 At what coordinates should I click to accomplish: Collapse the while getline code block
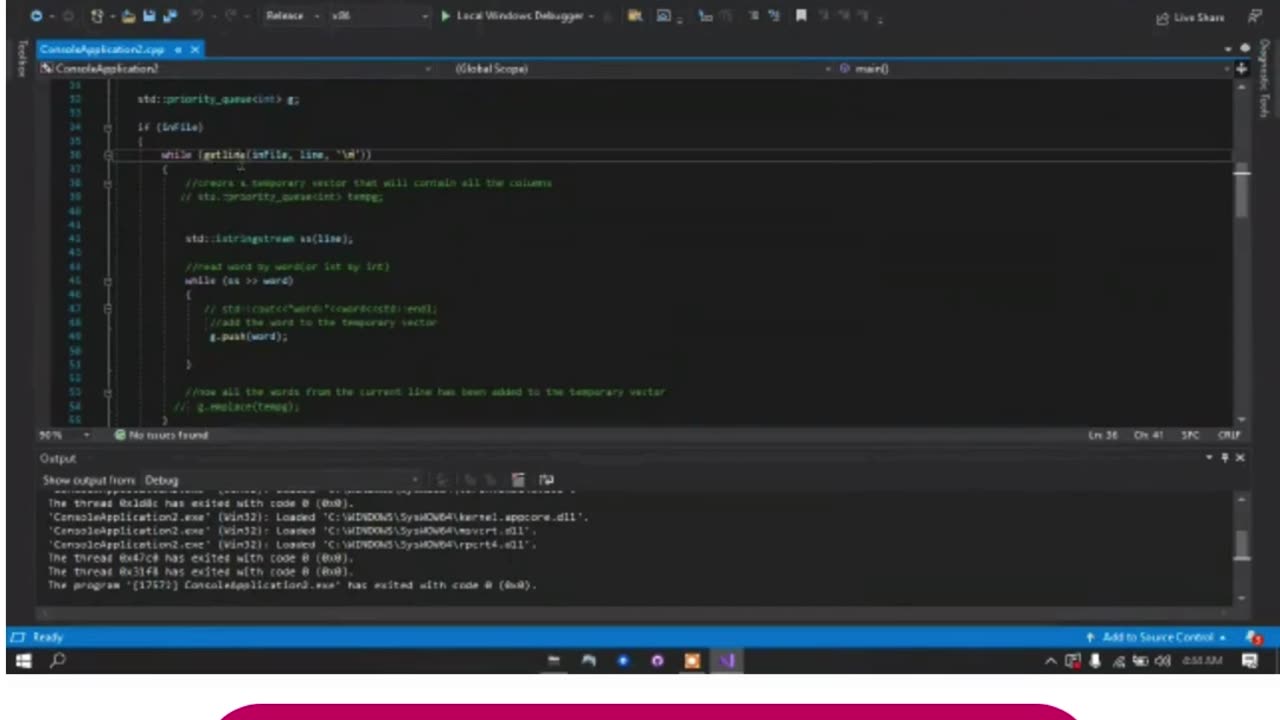click(x=107, y=155)
